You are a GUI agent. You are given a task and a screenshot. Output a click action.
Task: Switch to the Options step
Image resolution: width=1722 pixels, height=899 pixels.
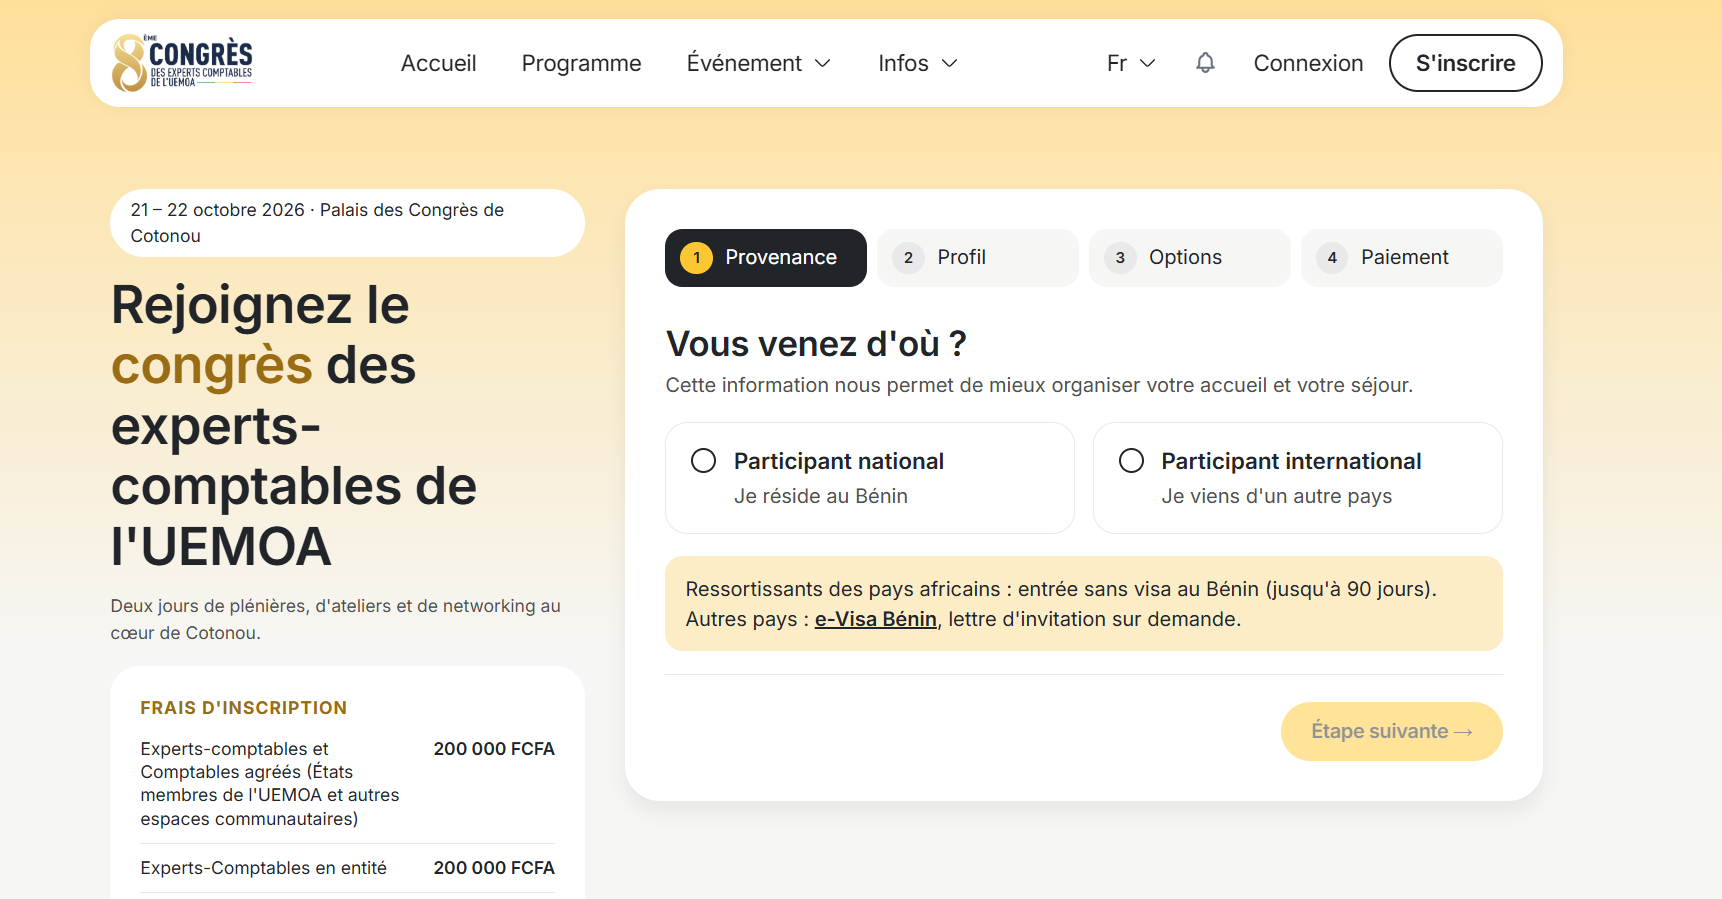[1189, 258]
